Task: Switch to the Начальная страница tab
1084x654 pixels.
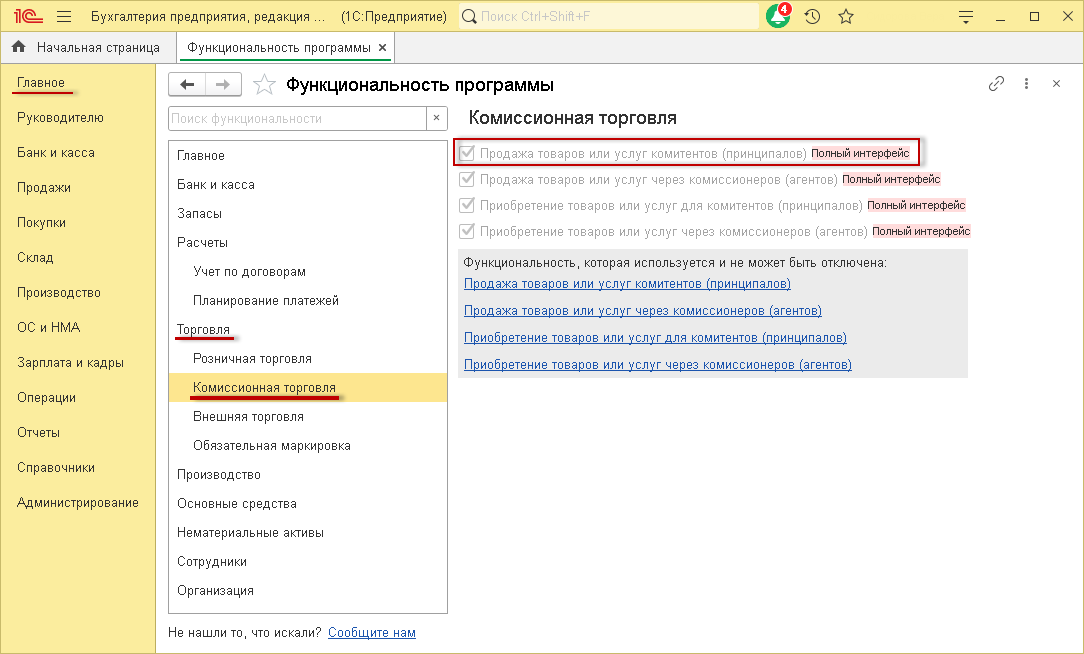Action: tap(98, 47)
